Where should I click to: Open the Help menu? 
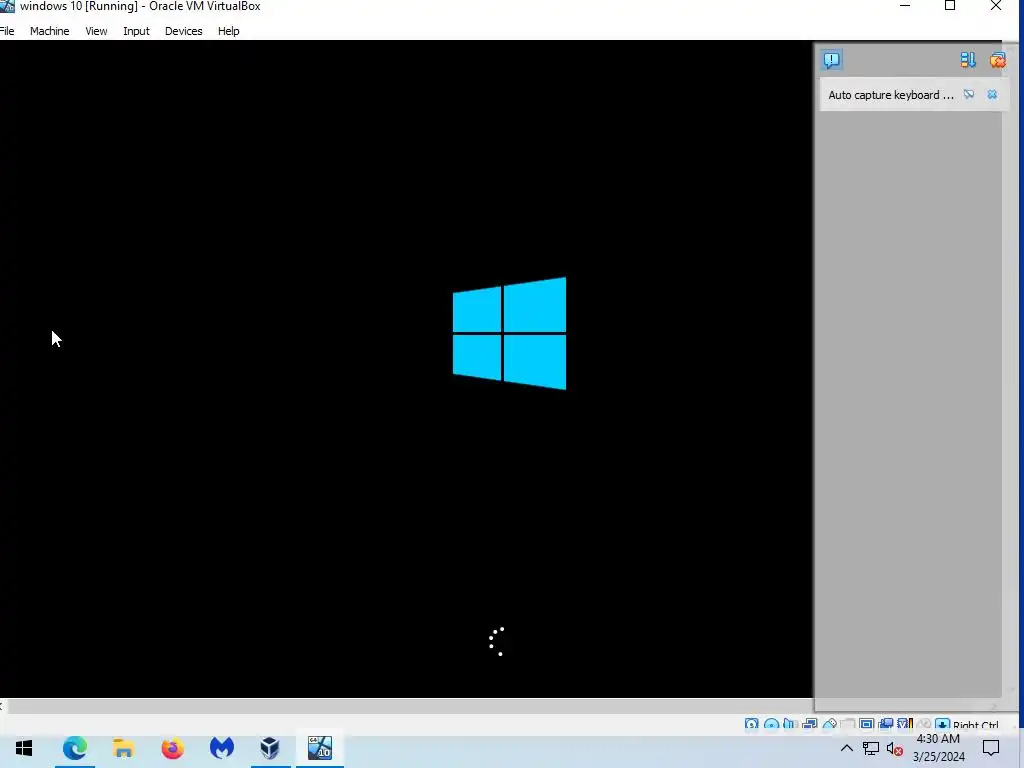229,31
